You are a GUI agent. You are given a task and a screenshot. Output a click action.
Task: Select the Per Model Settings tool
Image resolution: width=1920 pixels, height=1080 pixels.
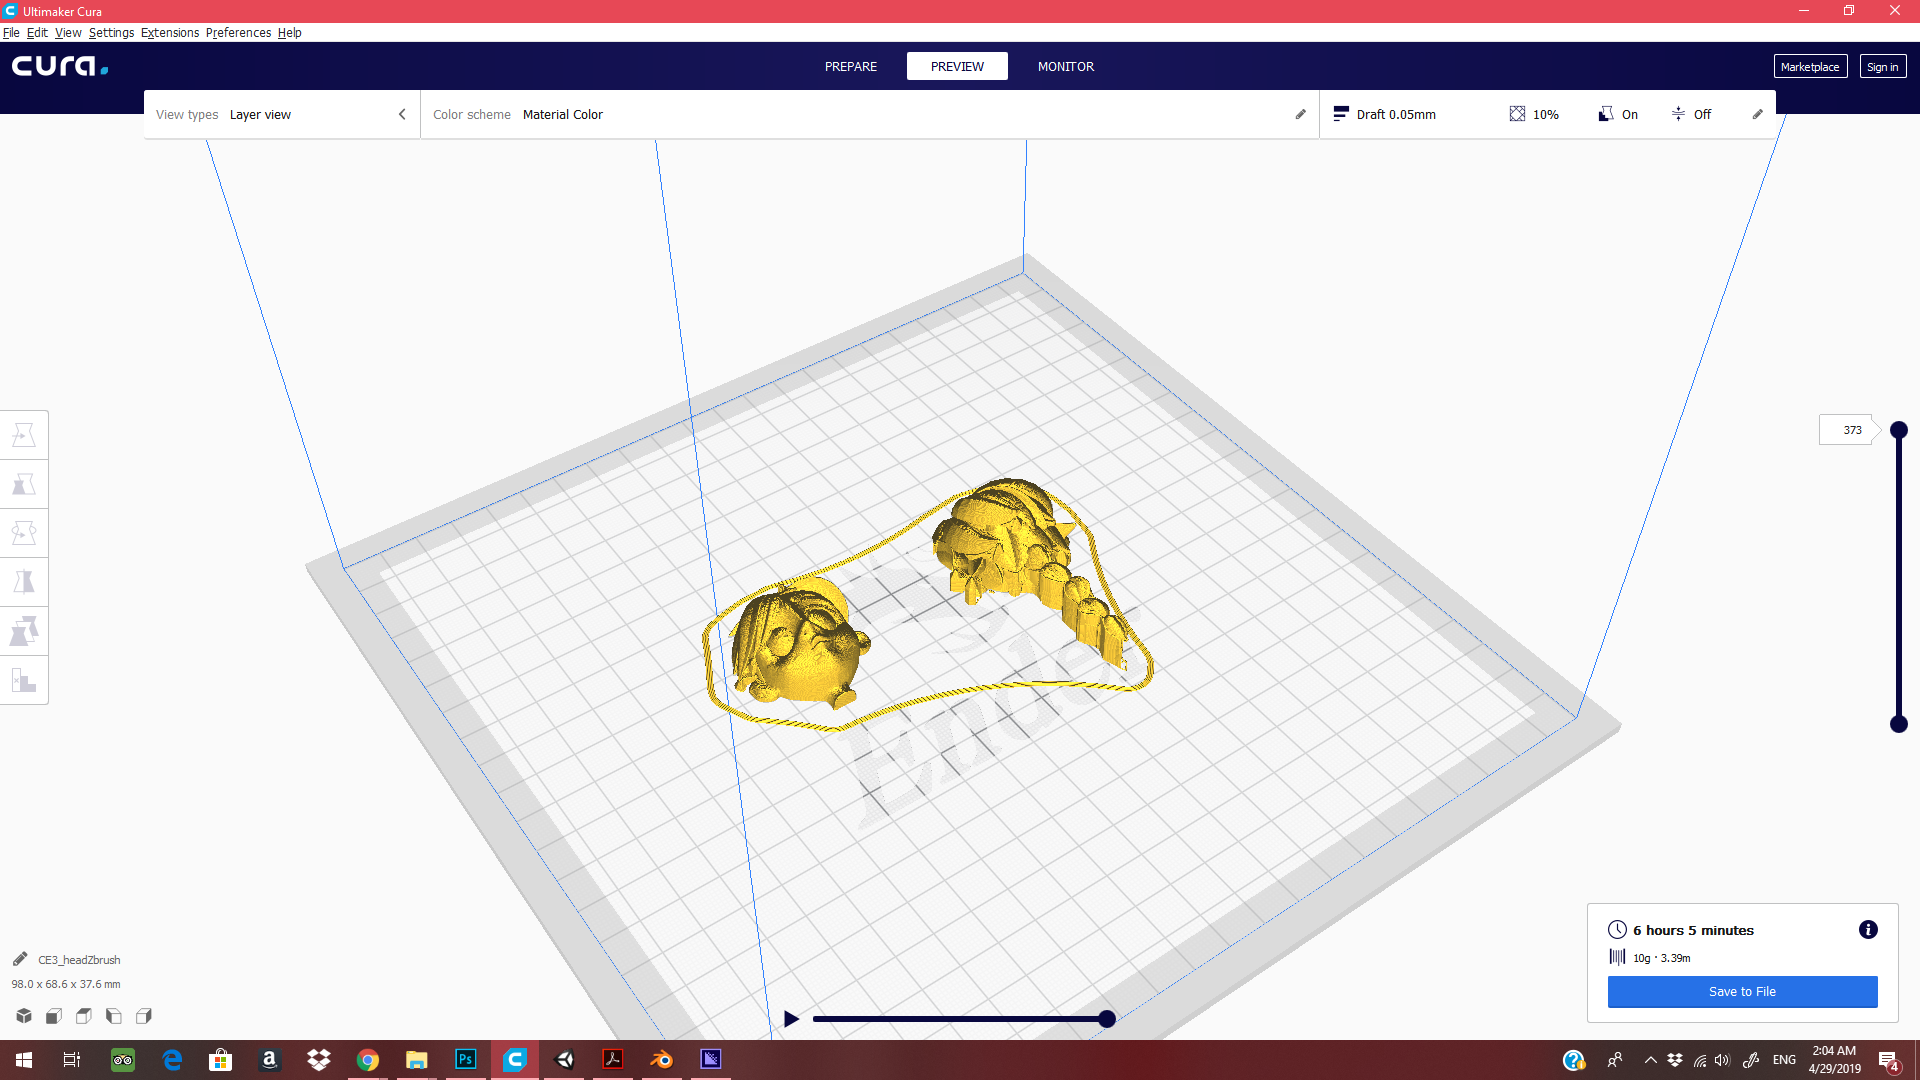coord(24,631)
